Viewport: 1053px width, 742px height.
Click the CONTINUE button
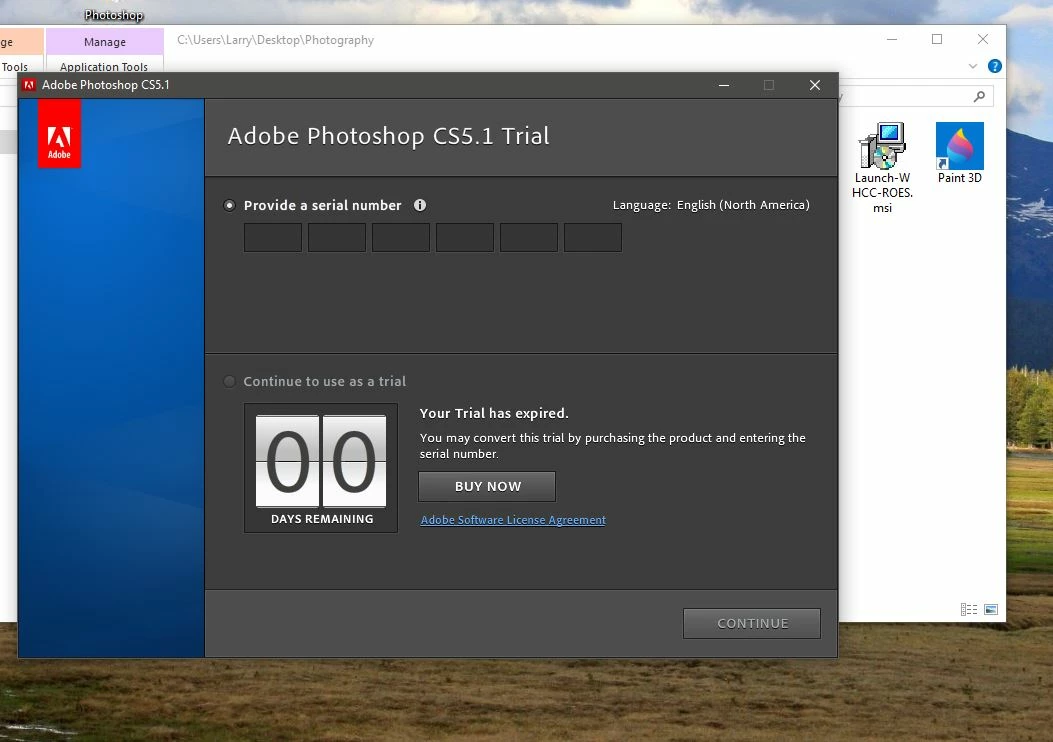pyautogui.click(x=751, y=623)
